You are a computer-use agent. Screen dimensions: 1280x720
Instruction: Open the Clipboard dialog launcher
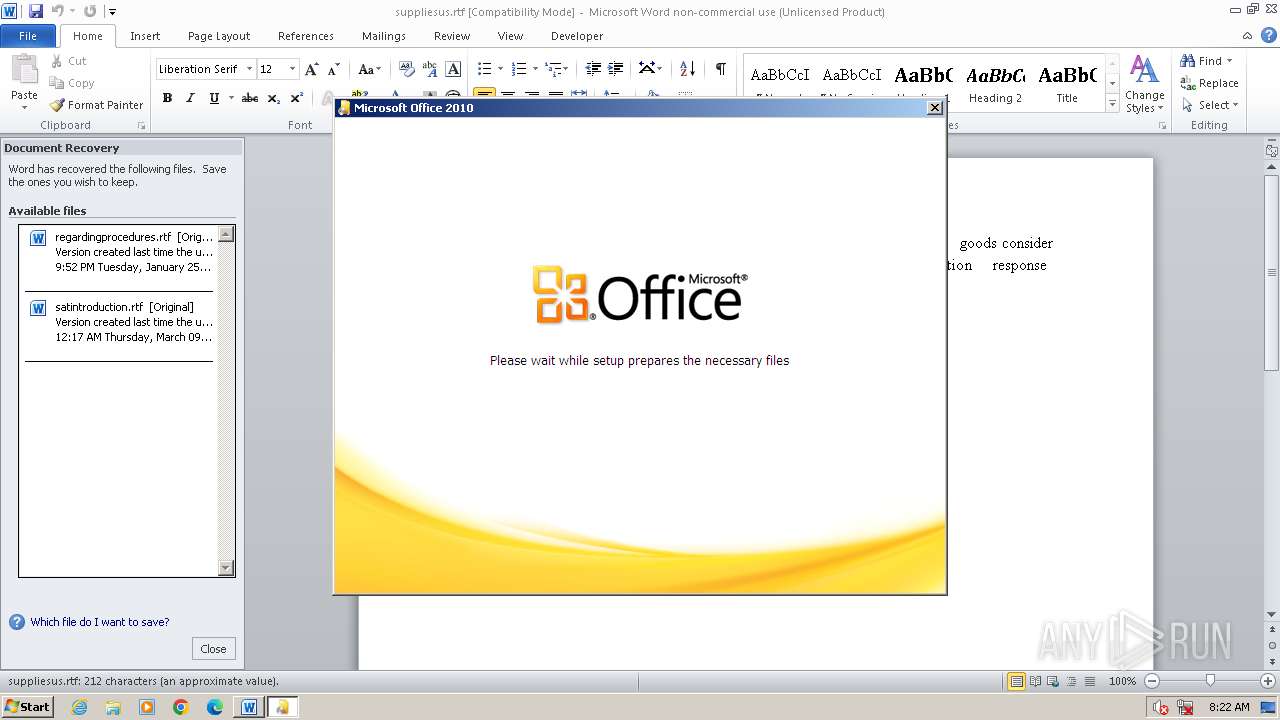141,126
